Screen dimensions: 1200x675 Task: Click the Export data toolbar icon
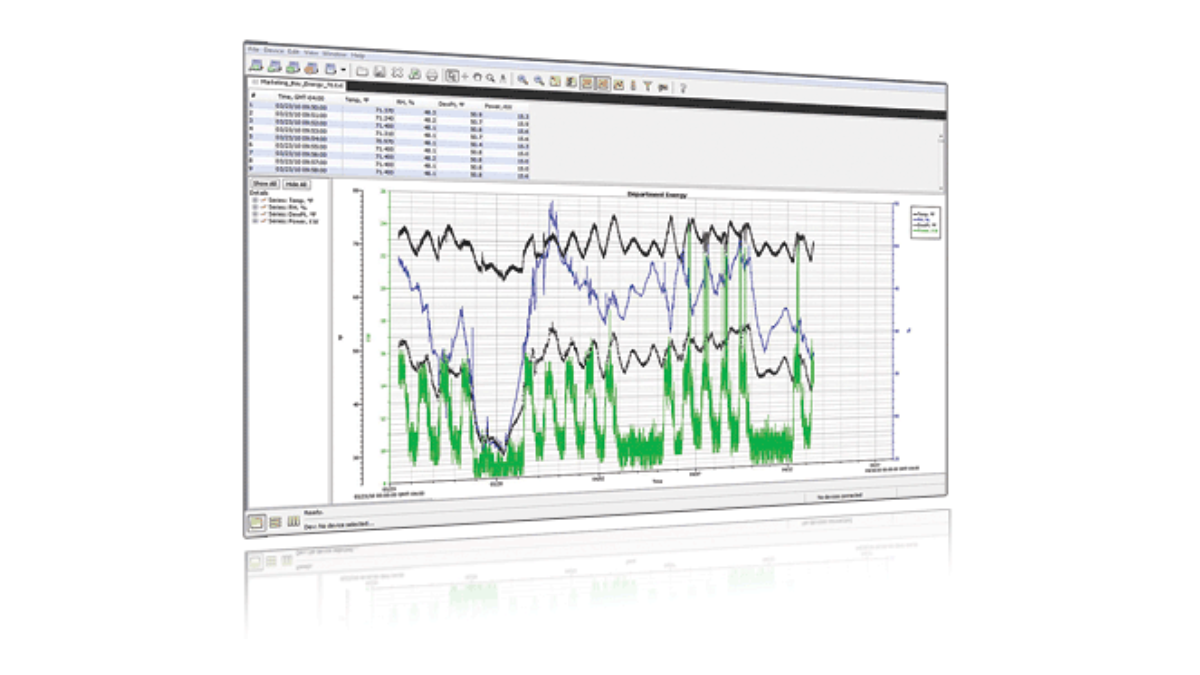pos(415,74)
